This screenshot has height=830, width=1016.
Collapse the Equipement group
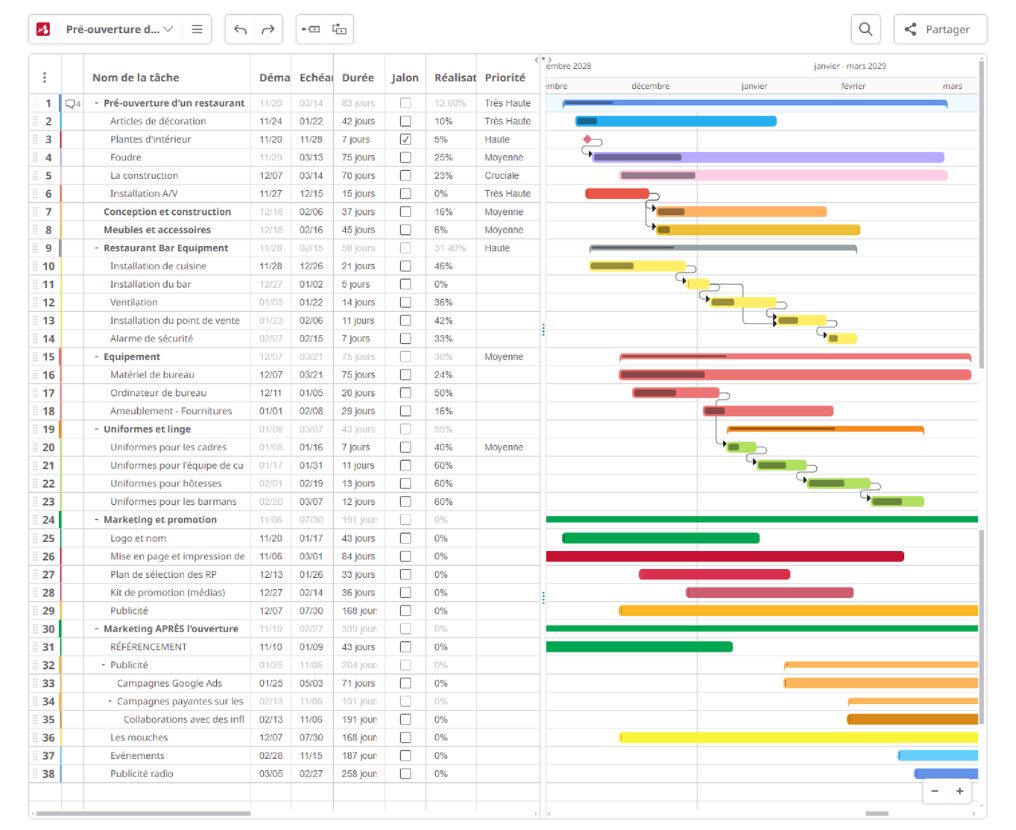coord(97,357)
